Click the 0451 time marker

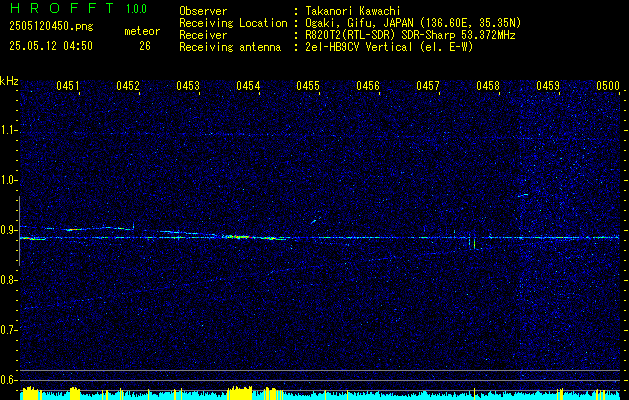(x=68, y=85)
